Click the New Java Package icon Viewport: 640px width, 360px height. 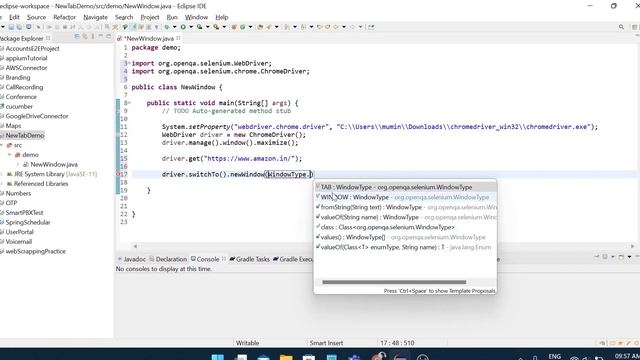point(234,27)
